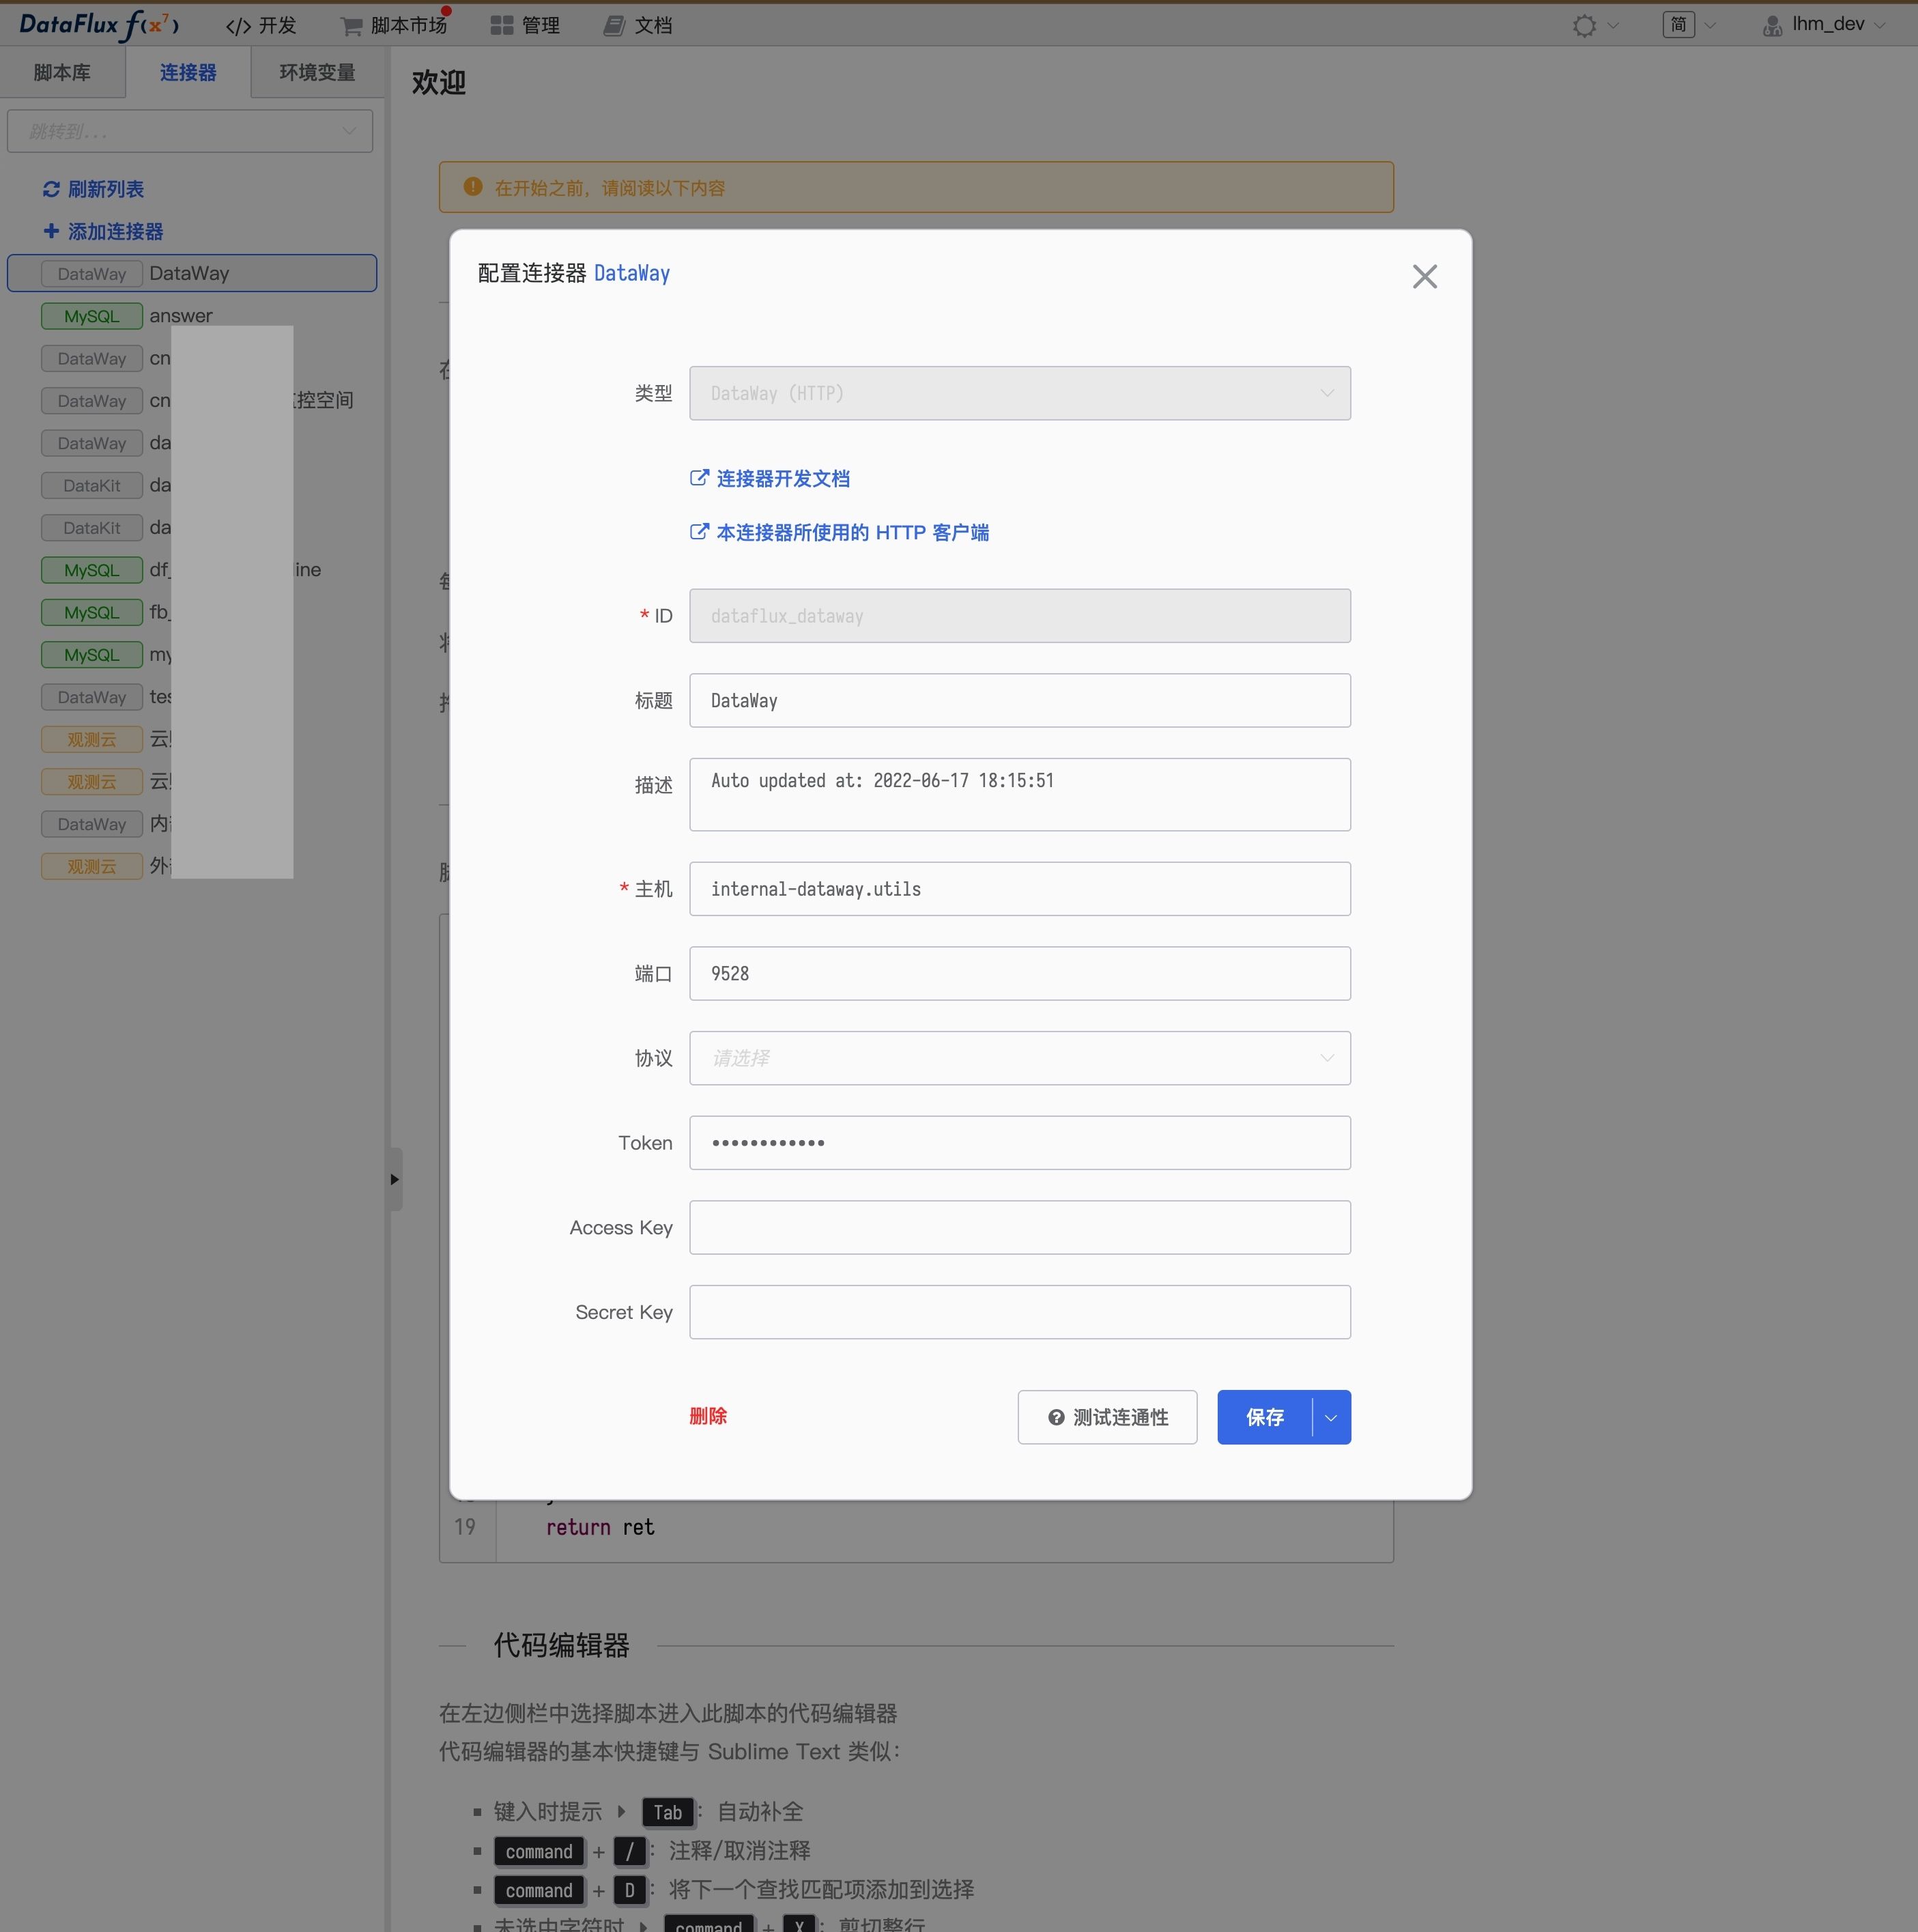The width and height of the screenshot is (1918, 1932).
Task: Collapse the sidebar with the arrow handle
Action: click(395, 1179)
